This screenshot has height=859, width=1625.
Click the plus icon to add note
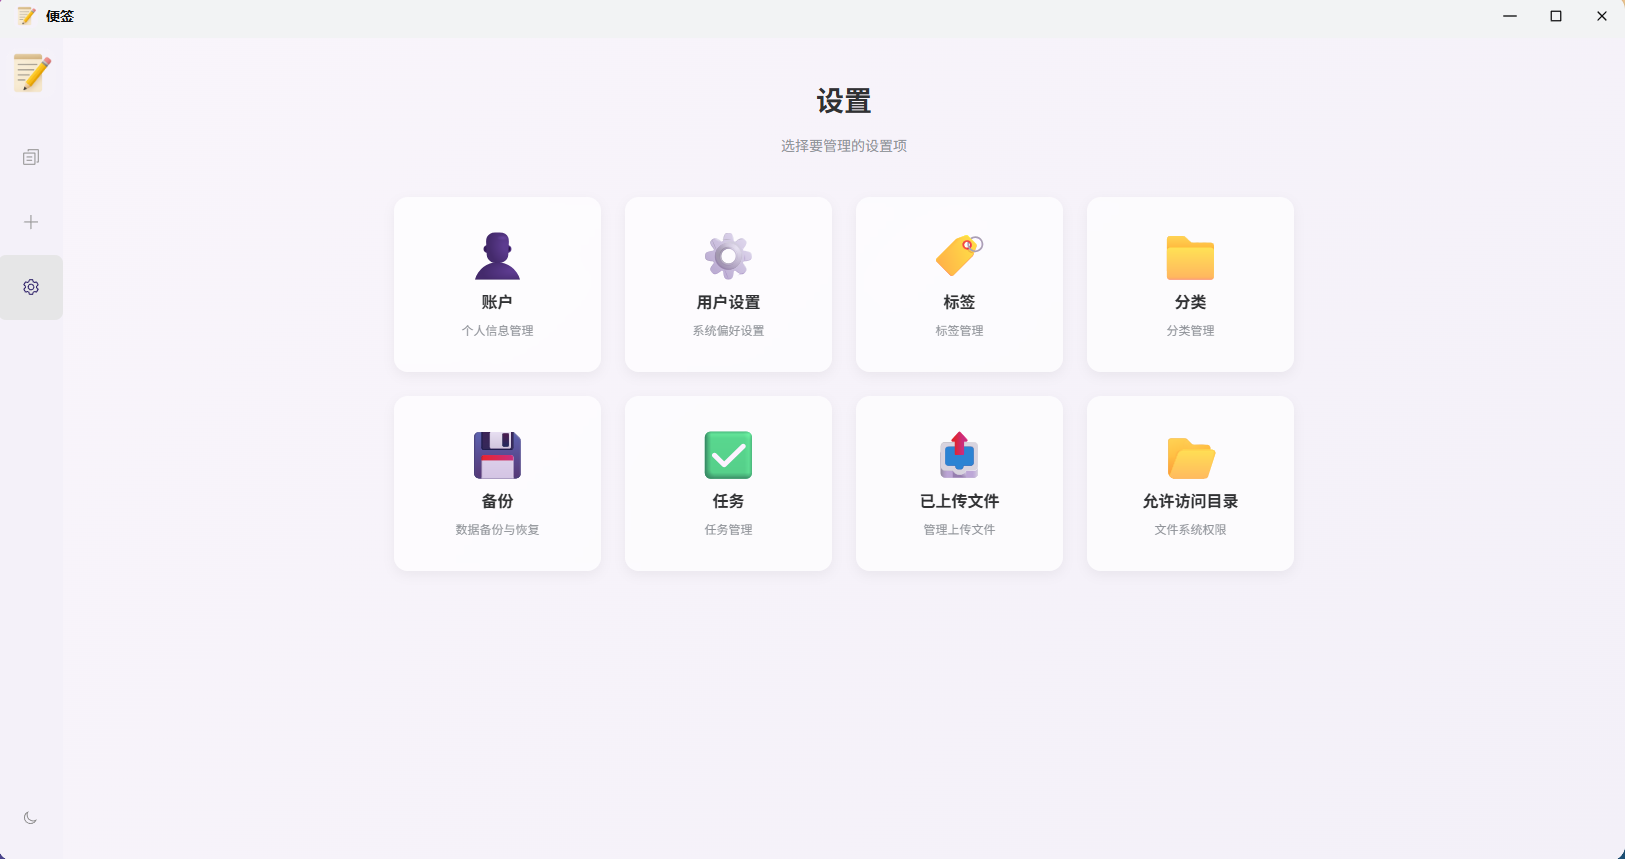tap(31, 222)
